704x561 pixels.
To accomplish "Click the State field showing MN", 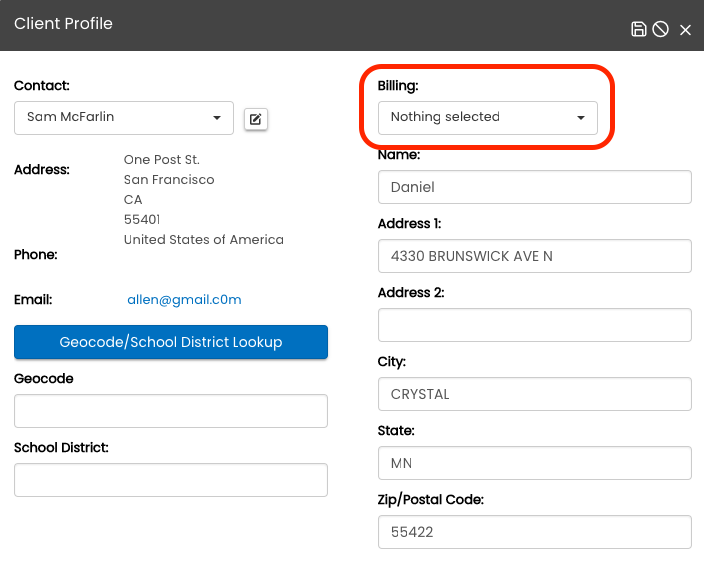I will [535, 463].
